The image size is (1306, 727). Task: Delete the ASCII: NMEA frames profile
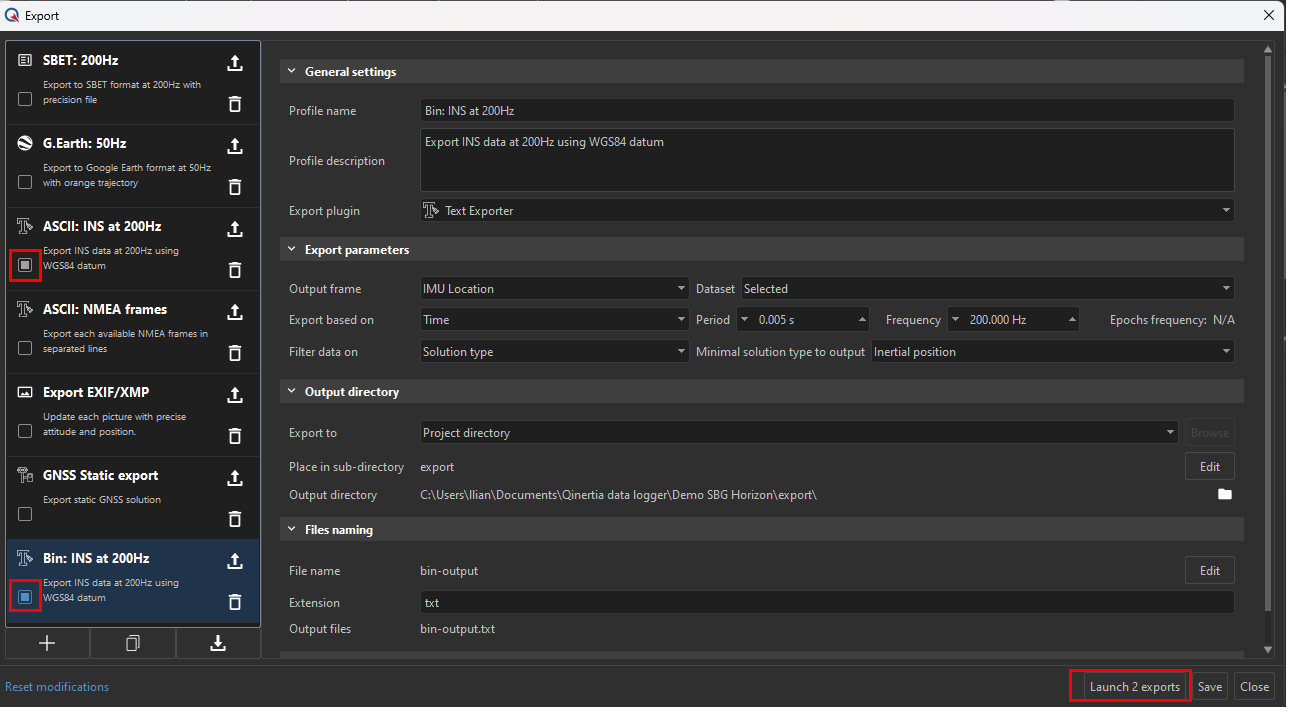coord(235,353)
